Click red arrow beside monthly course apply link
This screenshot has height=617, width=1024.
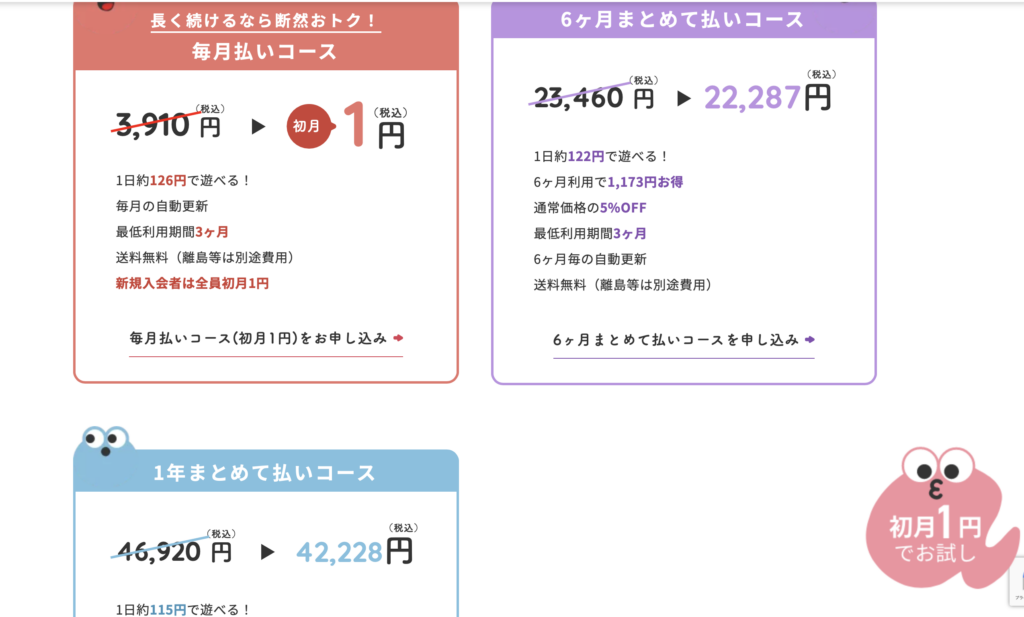tap(399, 339)
